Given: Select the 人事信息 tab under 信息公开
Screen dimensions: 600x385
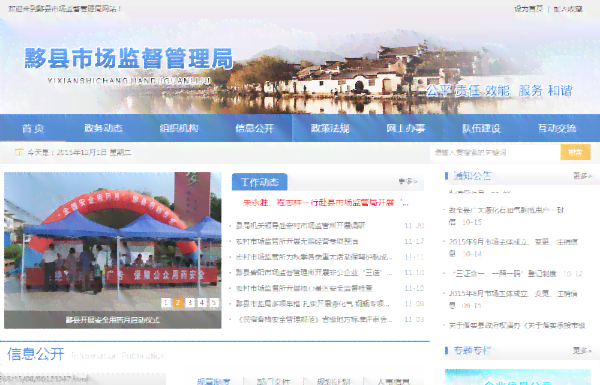Looking at the screenshot, I should (393, 381).
